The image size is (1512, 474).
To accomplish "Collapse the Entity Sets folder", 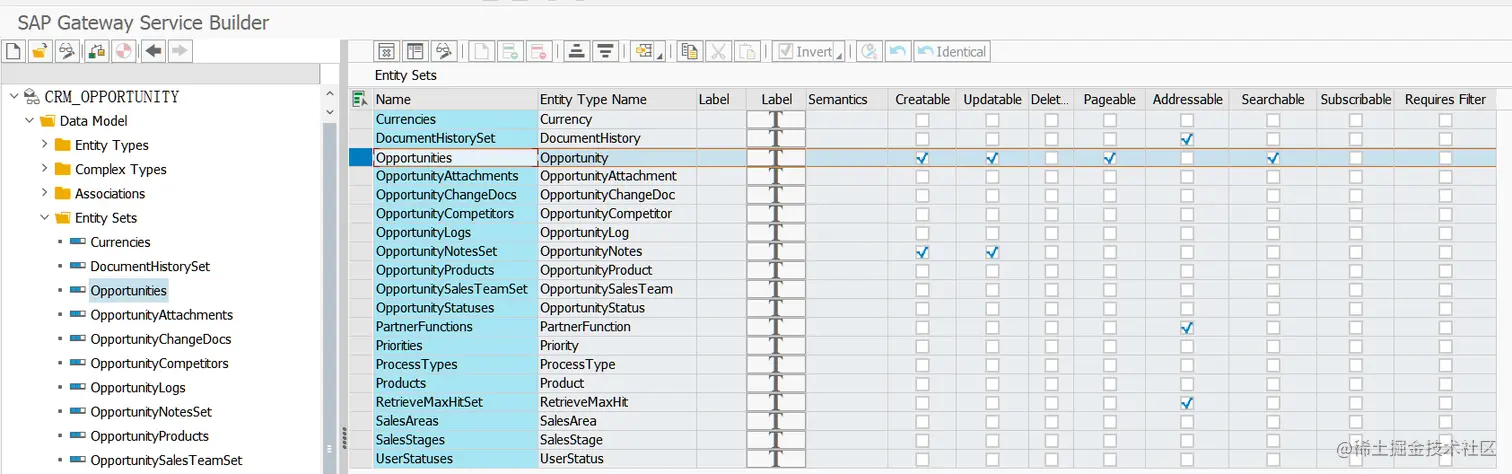I will click(45, 217).
